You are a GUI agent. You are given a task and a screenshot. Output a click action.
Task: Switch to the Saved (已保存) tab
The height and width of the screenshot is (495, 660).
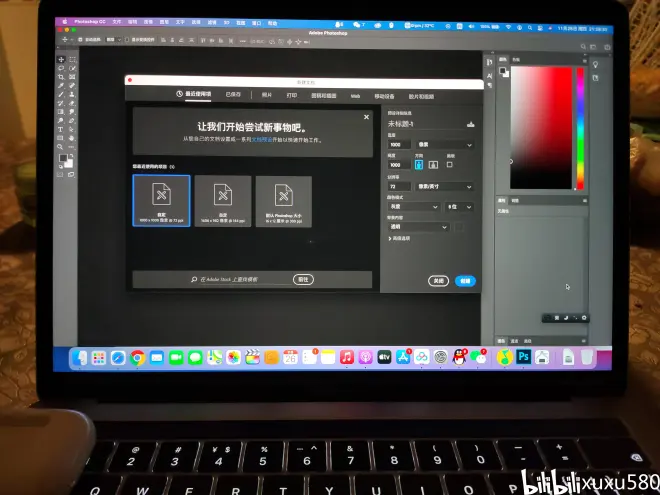coord(233,95)
